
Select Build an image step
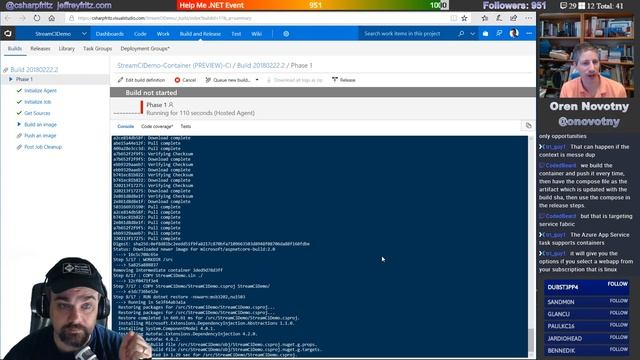click(40, 124)
